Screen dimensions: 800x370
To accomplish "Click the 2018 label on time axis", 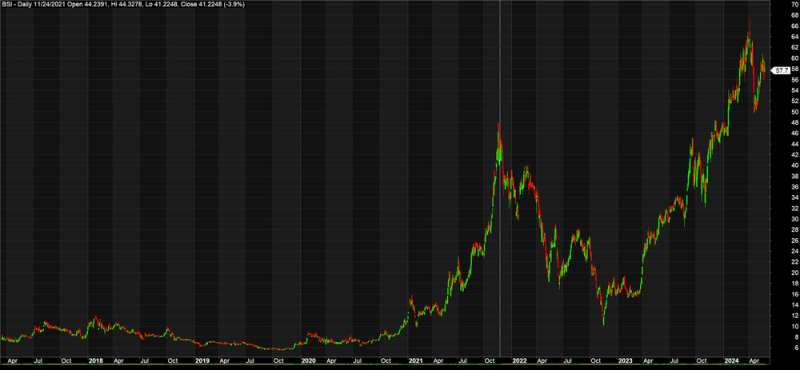I will point(95,360).
